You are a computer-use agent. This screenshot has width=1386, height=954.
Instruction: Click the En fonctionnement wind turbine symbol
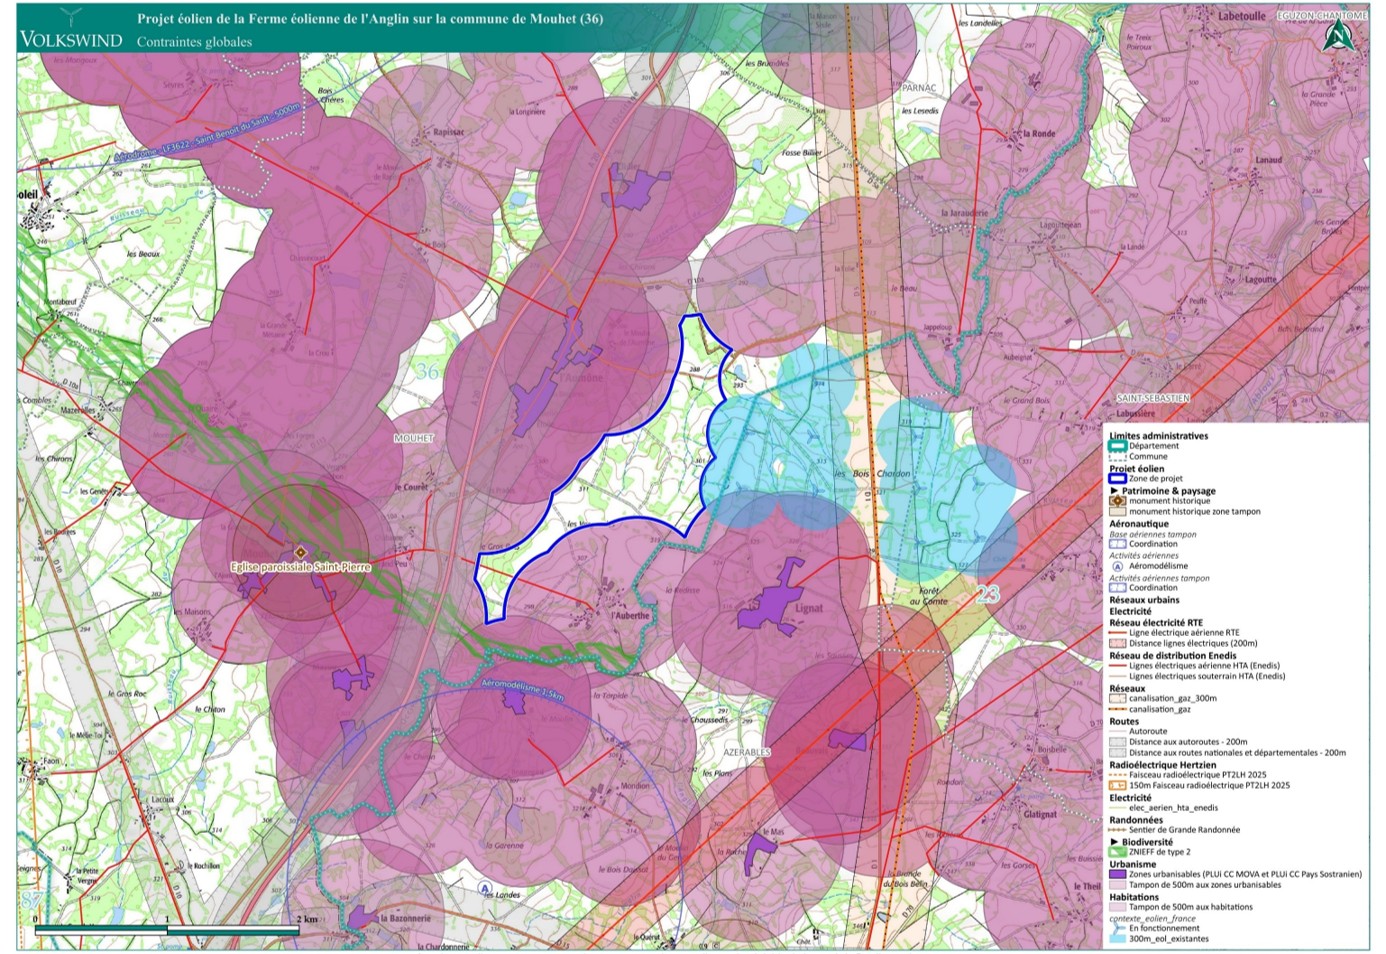point(1117,929)
